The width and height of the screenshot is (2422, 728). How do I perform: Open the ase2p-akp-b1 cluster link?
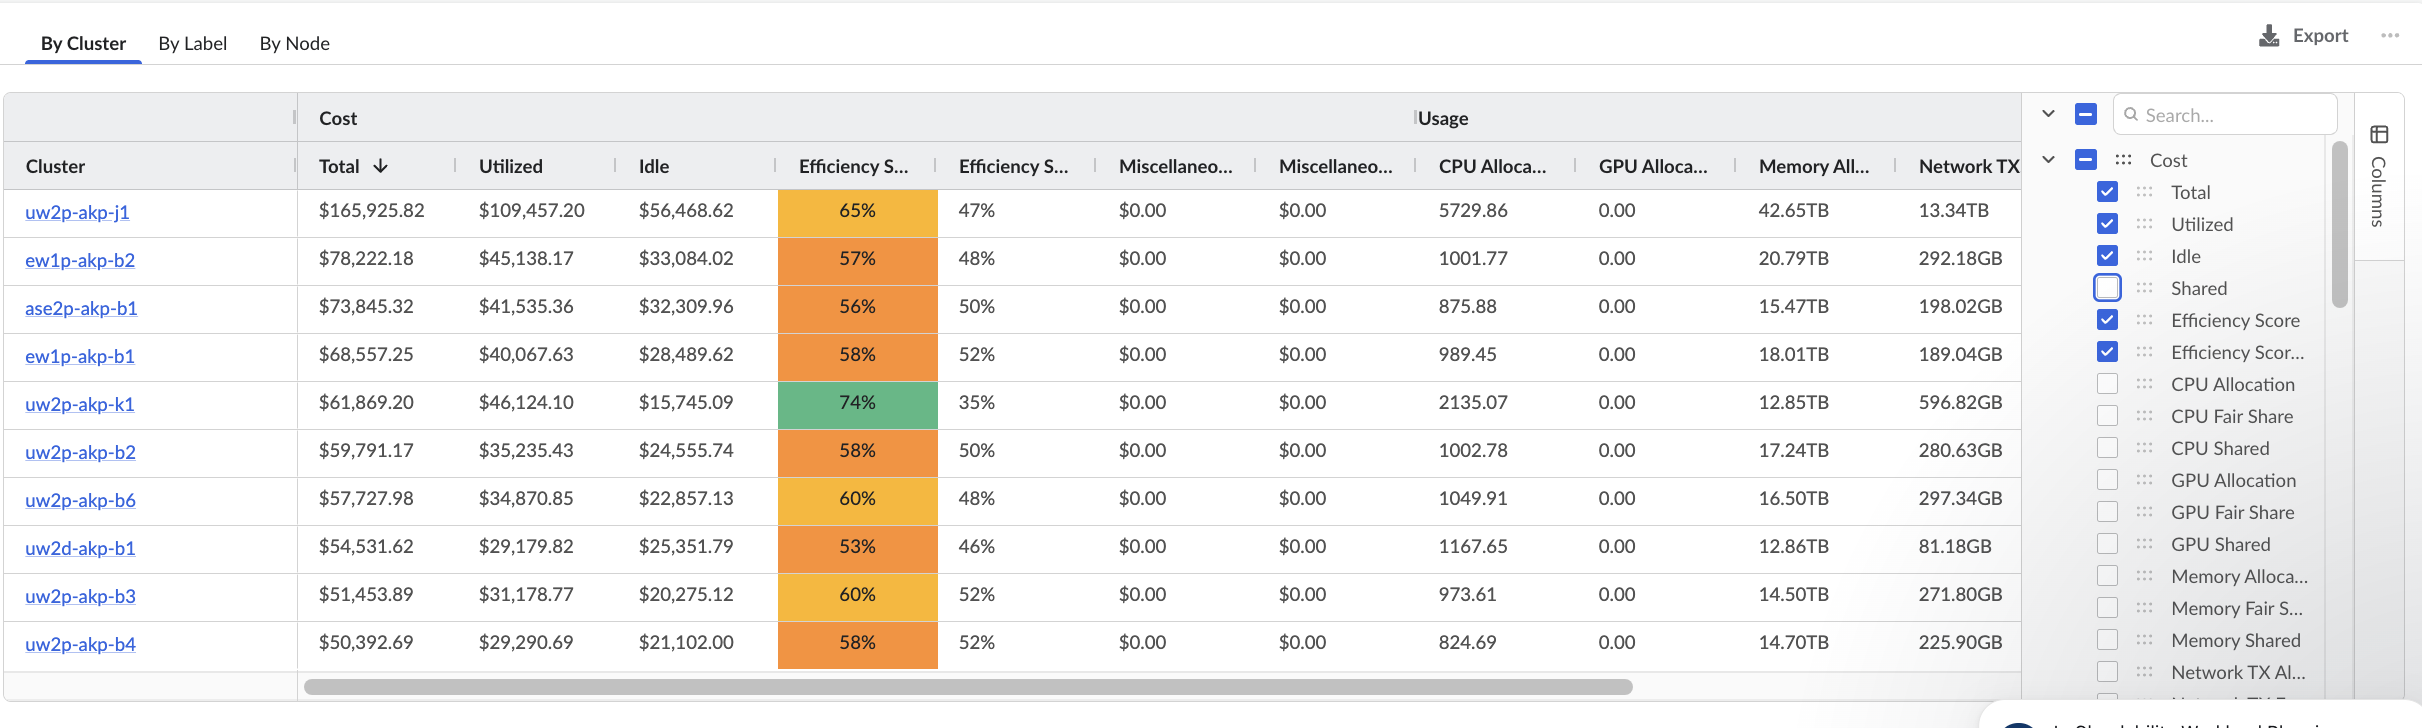click(x=81, y=308)
